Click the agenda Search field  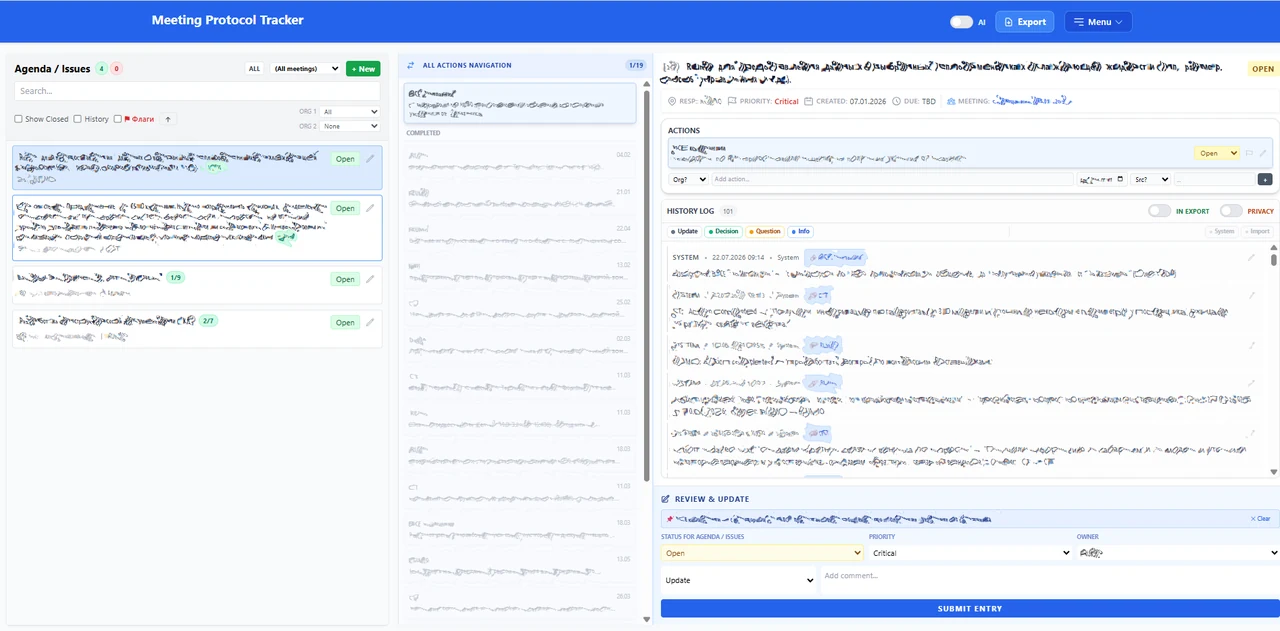point(197,91)
